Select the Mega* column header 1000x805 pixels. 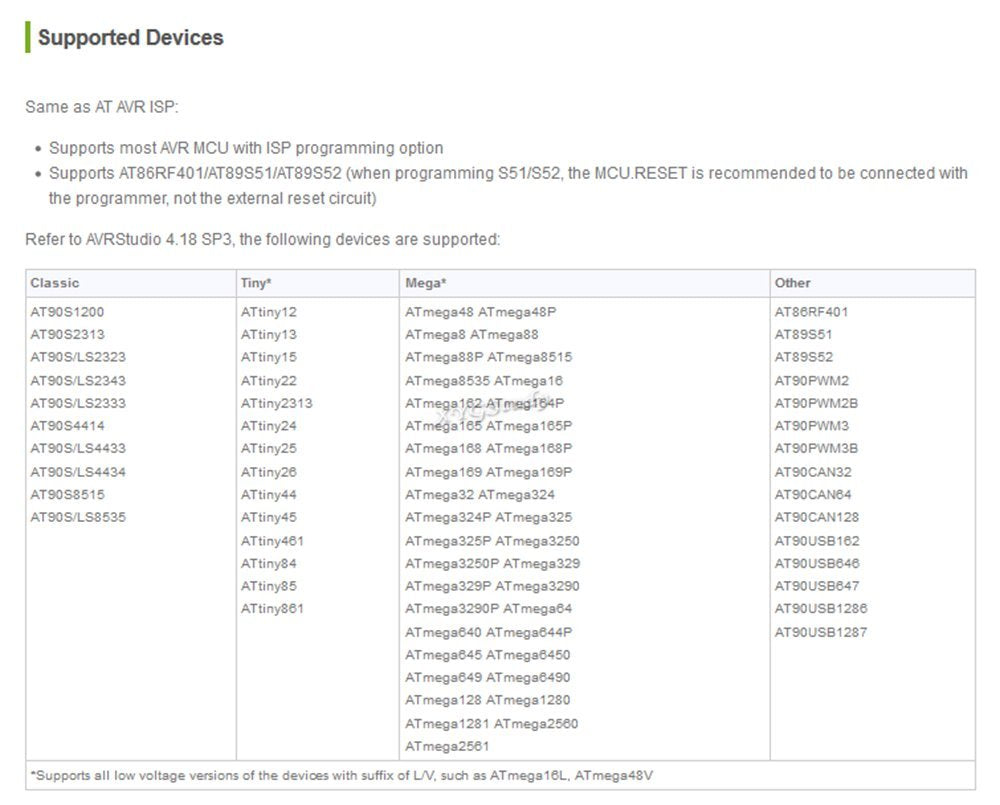[x=425, y=283]
